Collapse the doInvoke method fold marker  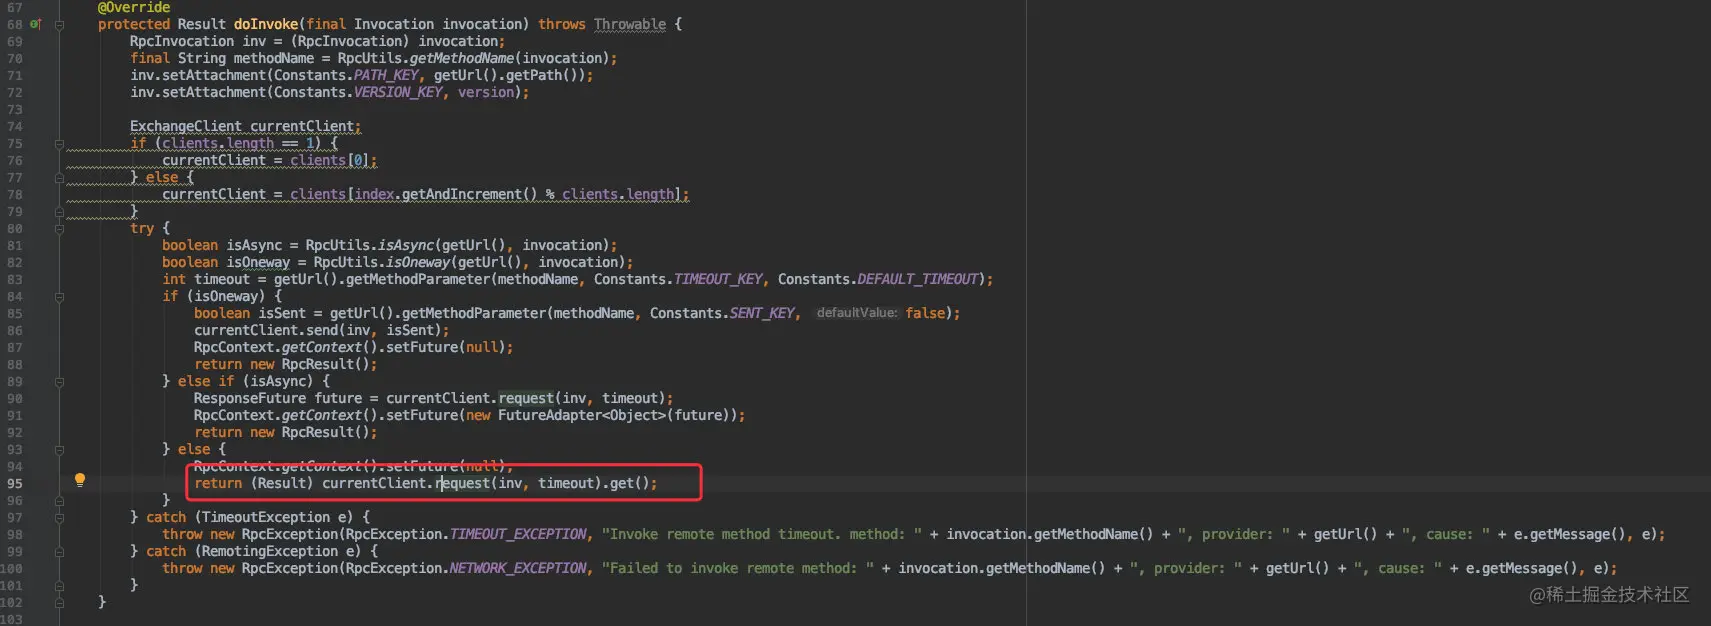pos(59,24)
